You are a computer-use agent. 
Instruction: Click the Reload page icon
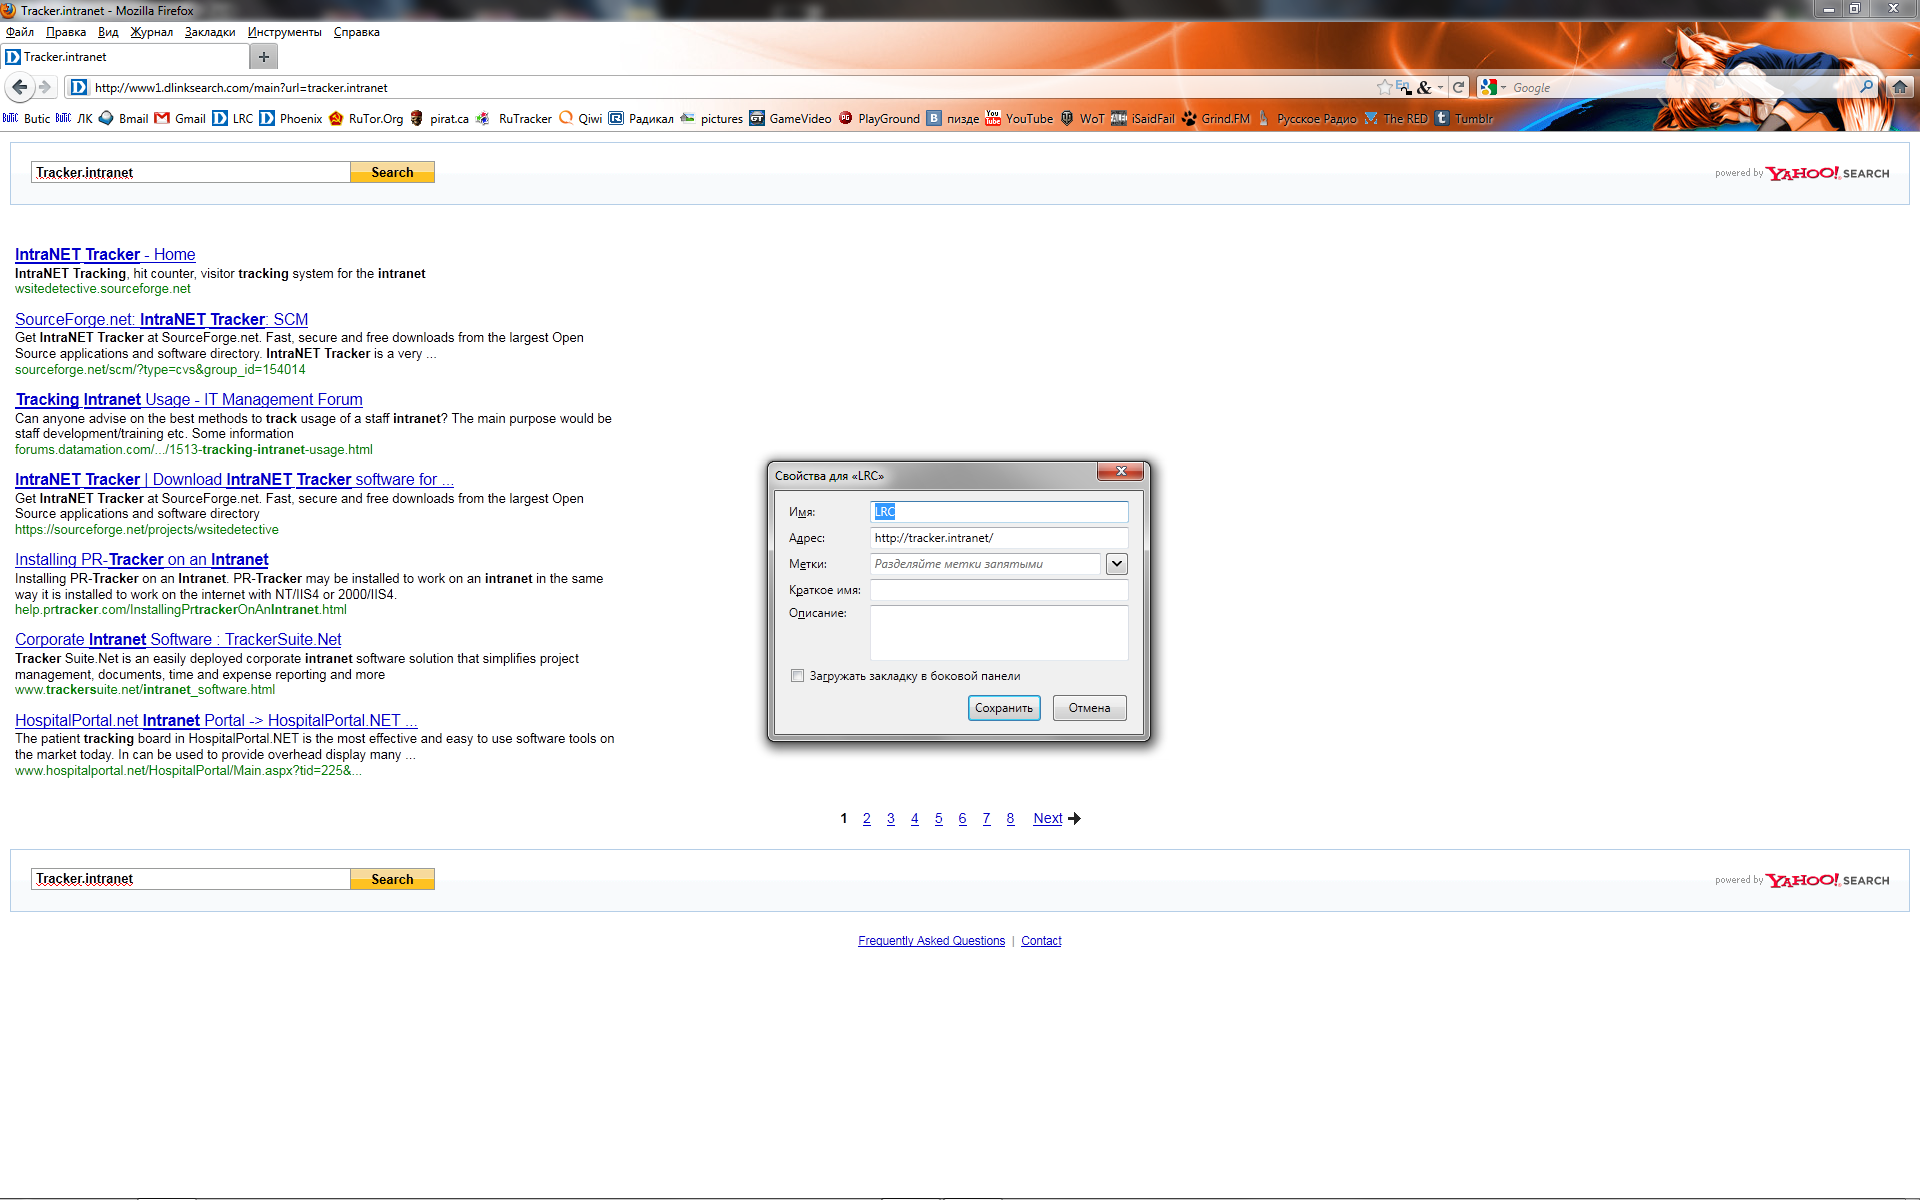point(1458,87)
